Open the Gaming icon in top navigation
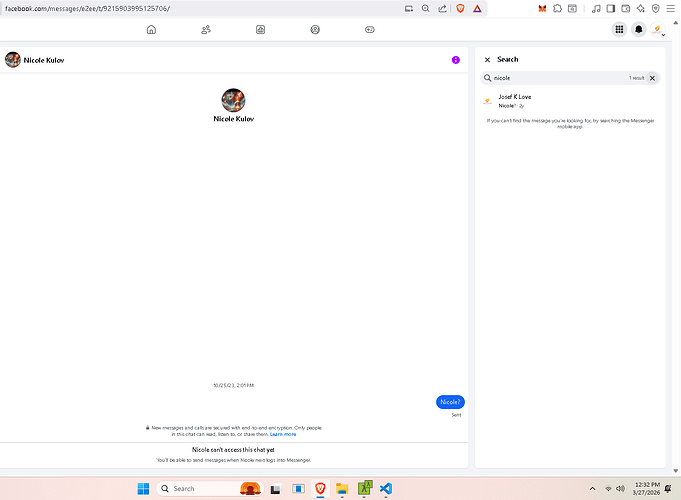Screen dimensions: 681x500 click(x=369, y=30)
